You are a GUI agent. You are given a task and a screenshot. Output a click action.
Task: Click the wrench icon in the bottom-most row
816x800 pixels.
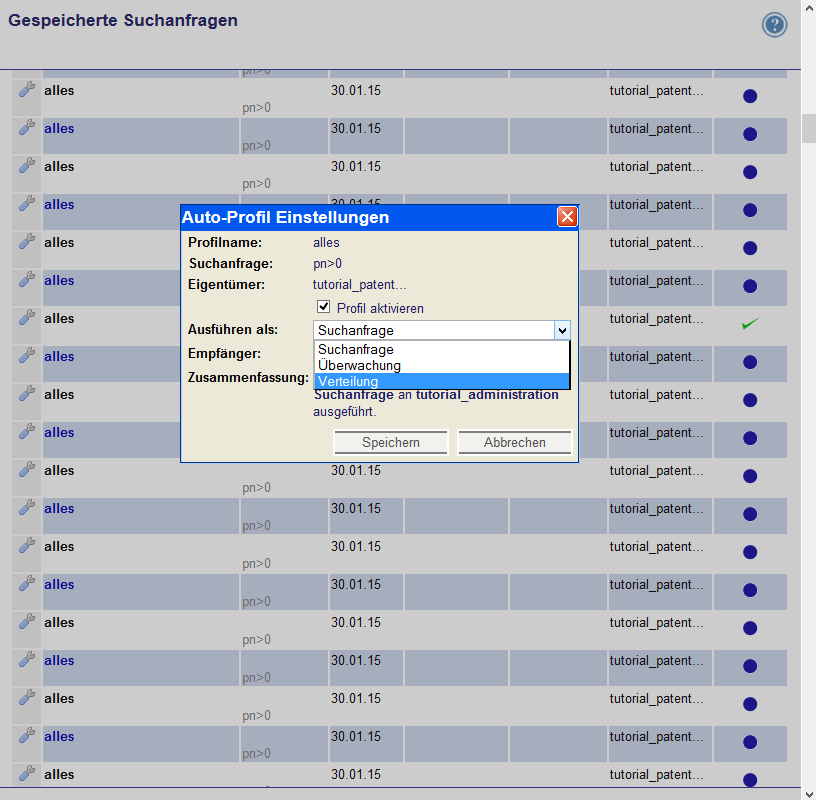tap(27, 773)
